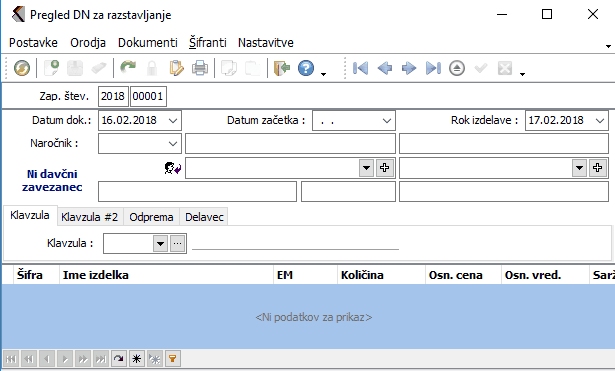
Task: Exit with the door arrow icon
Action: click(281, 68)
